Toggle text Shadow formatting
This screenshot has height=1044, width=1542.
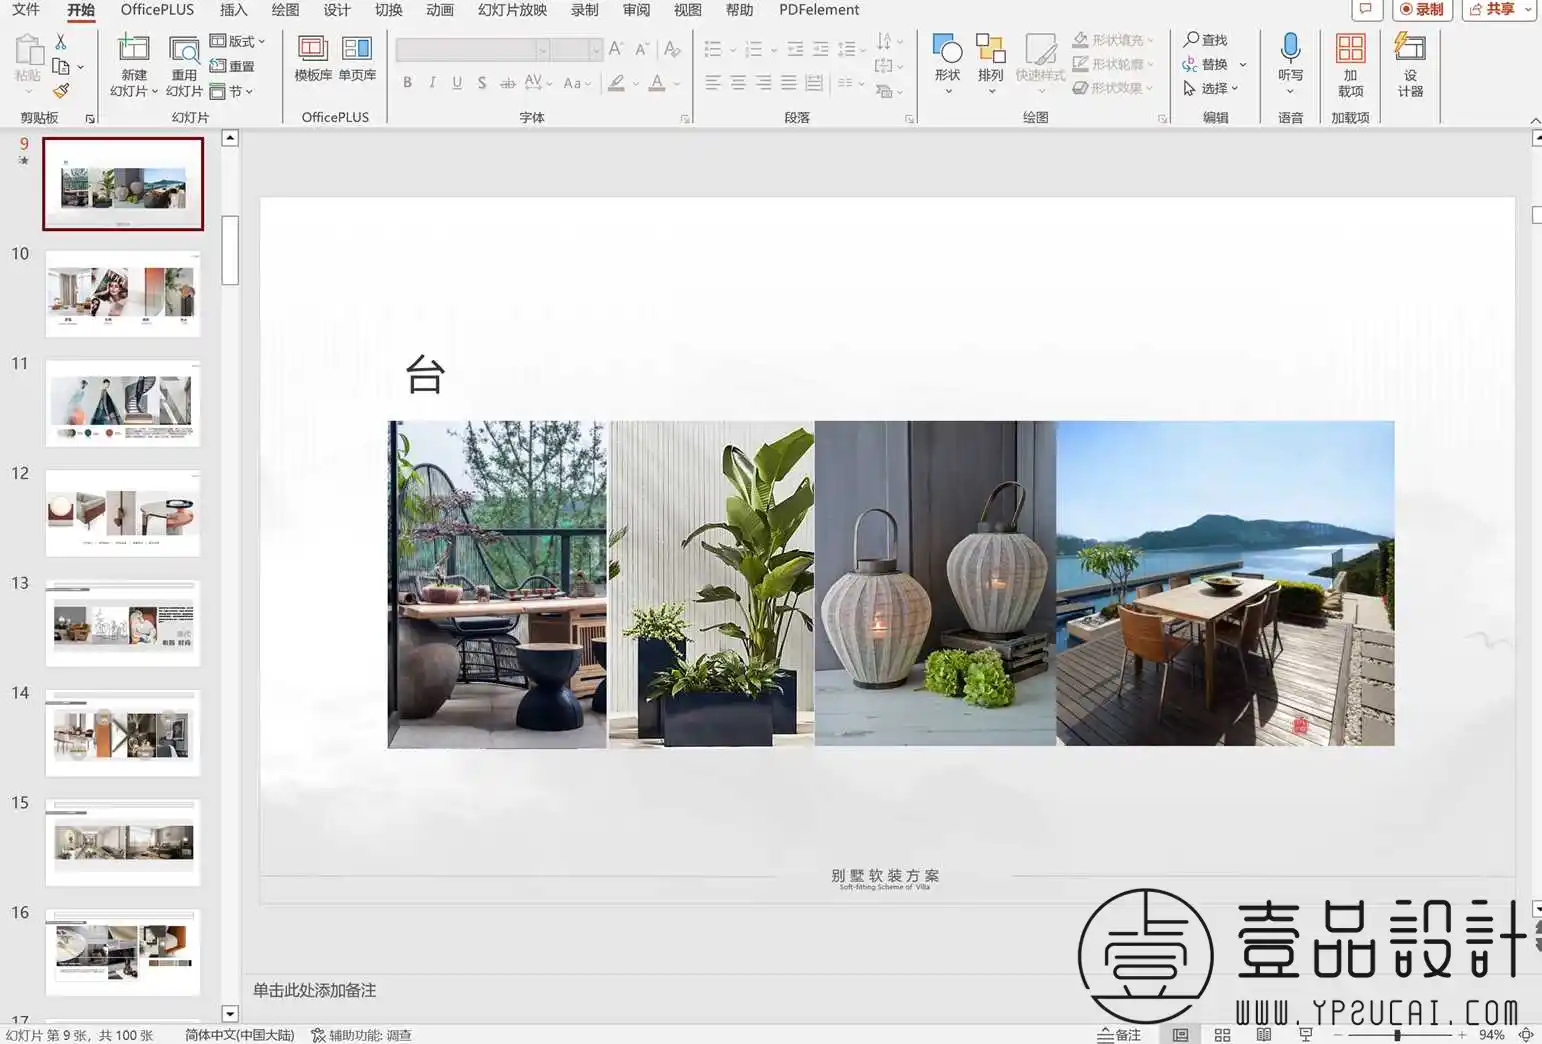[x=482, y=83]
